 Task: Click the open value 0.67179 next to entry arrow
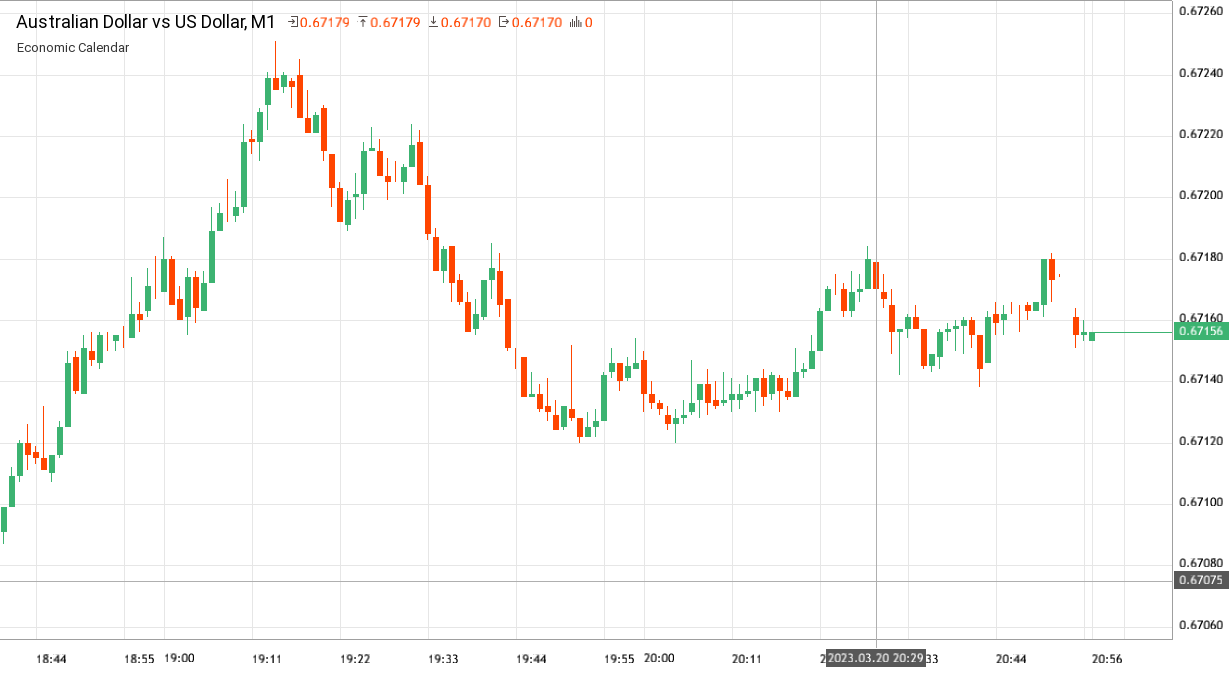pyautogui.click(x=326, y=22)
